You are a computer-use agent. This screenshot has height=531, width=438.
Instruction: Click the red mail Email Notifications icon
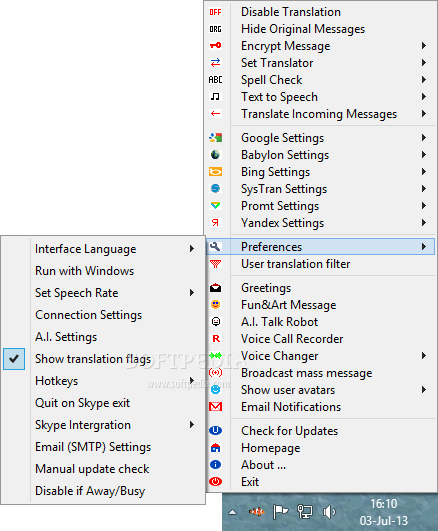pos(215,406)
